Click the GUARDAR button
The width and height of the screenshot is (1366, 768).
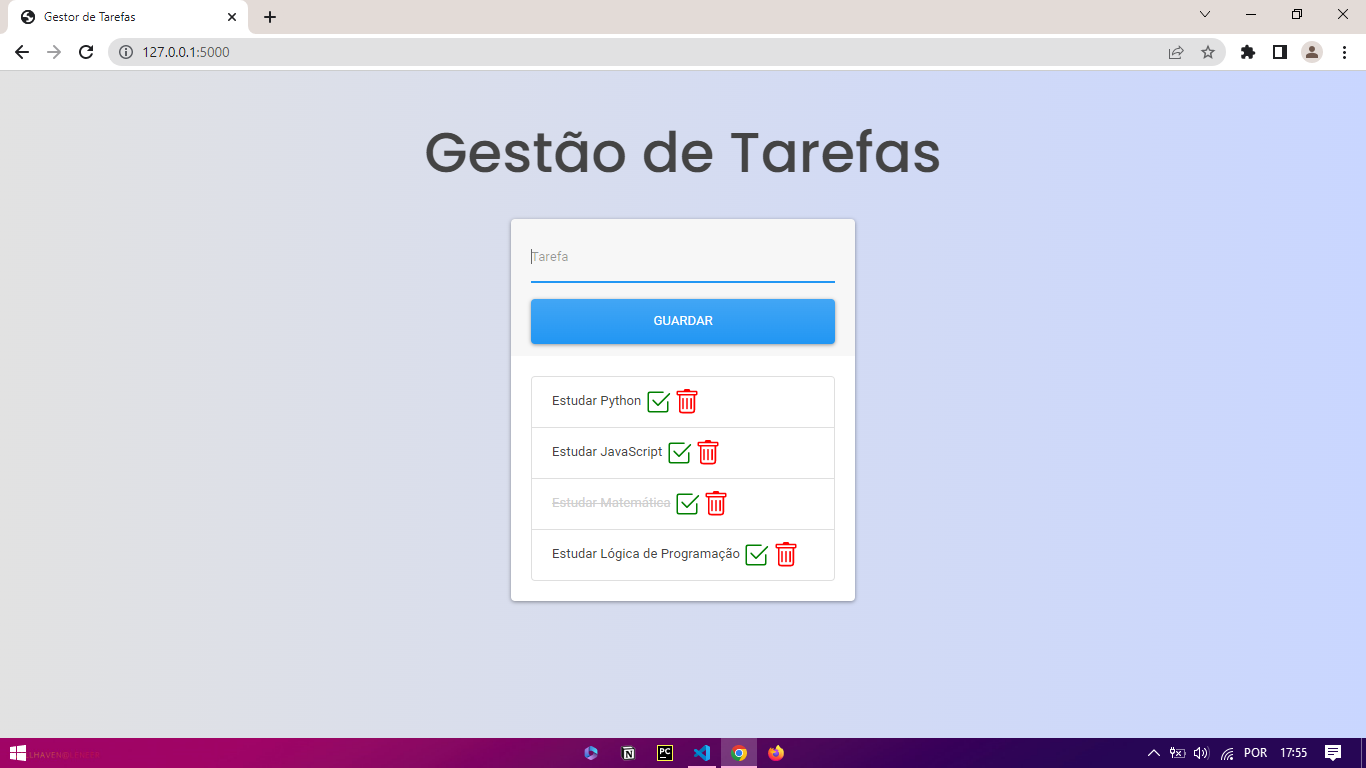[682, 321]
